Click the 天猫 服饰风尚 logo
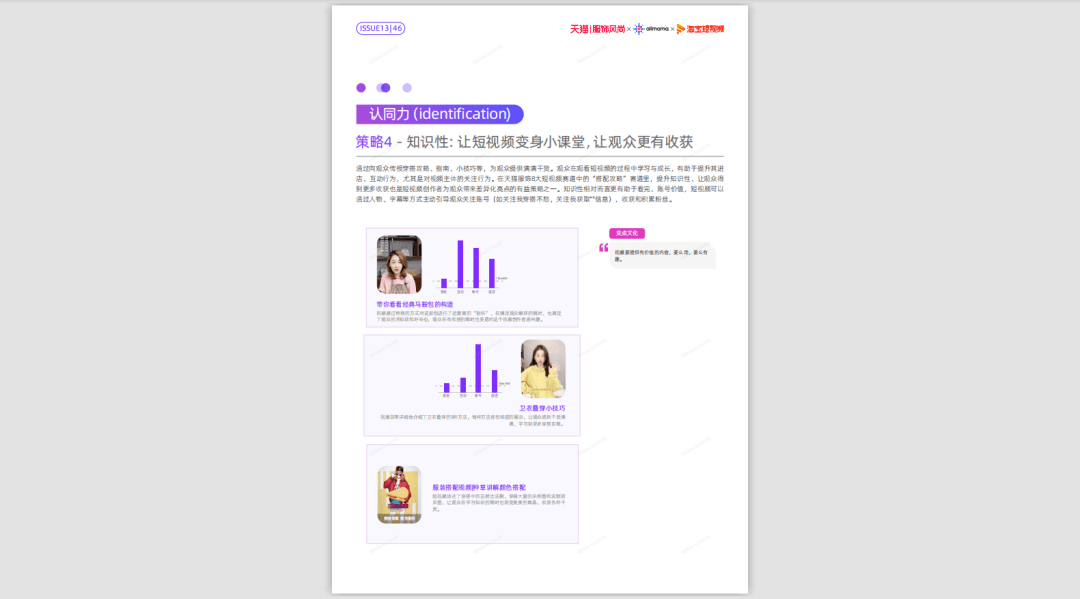This screenshot has width=1080, height=599. [x=597, y=29]
